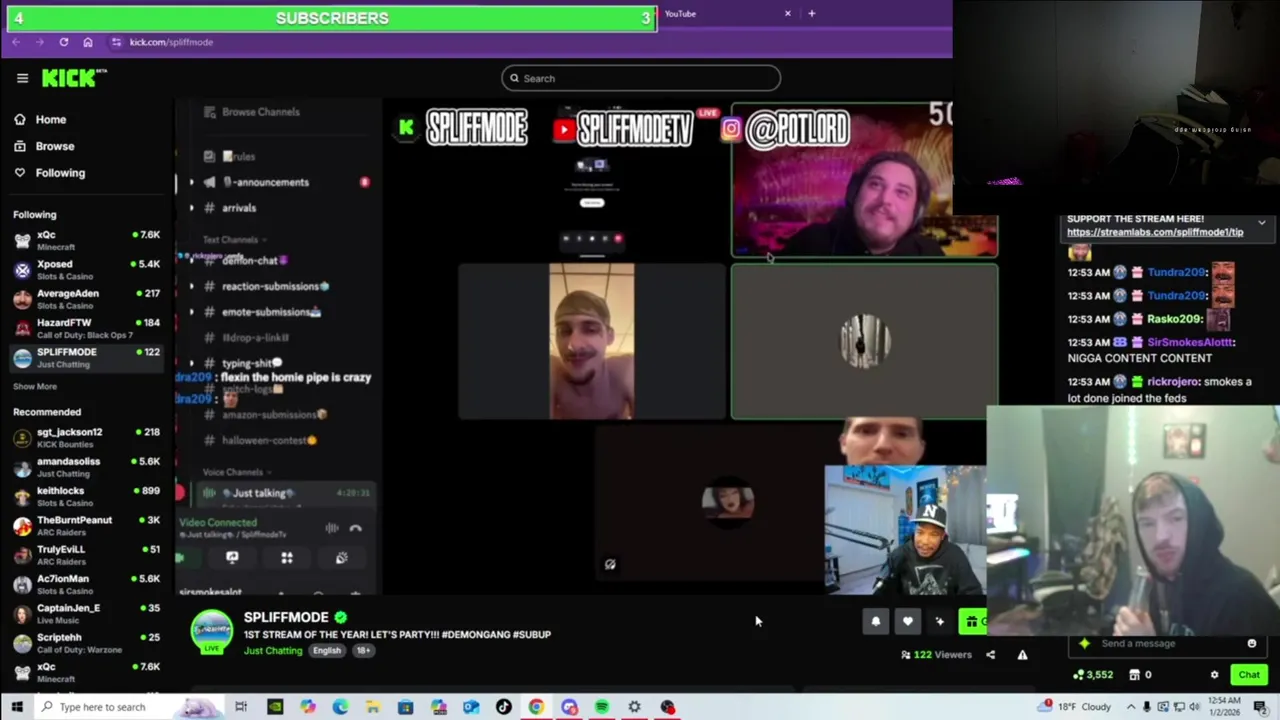Select SPLIFFMODE in the Following list
The width and height of the screenshot is (1280, 720).
(86, 357)
